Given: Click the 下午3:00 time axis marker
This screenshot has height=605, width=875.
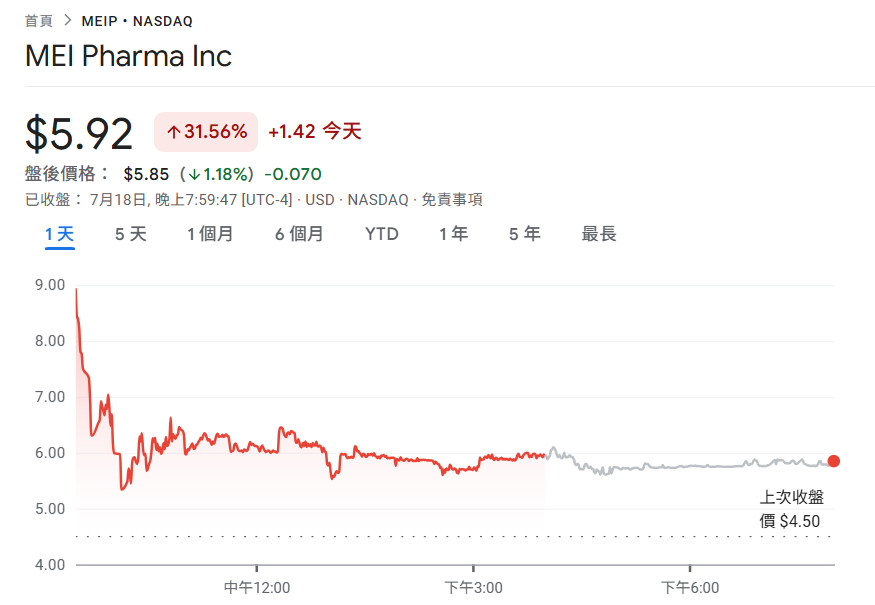Looking at the screenshot, I should (473, 588).
